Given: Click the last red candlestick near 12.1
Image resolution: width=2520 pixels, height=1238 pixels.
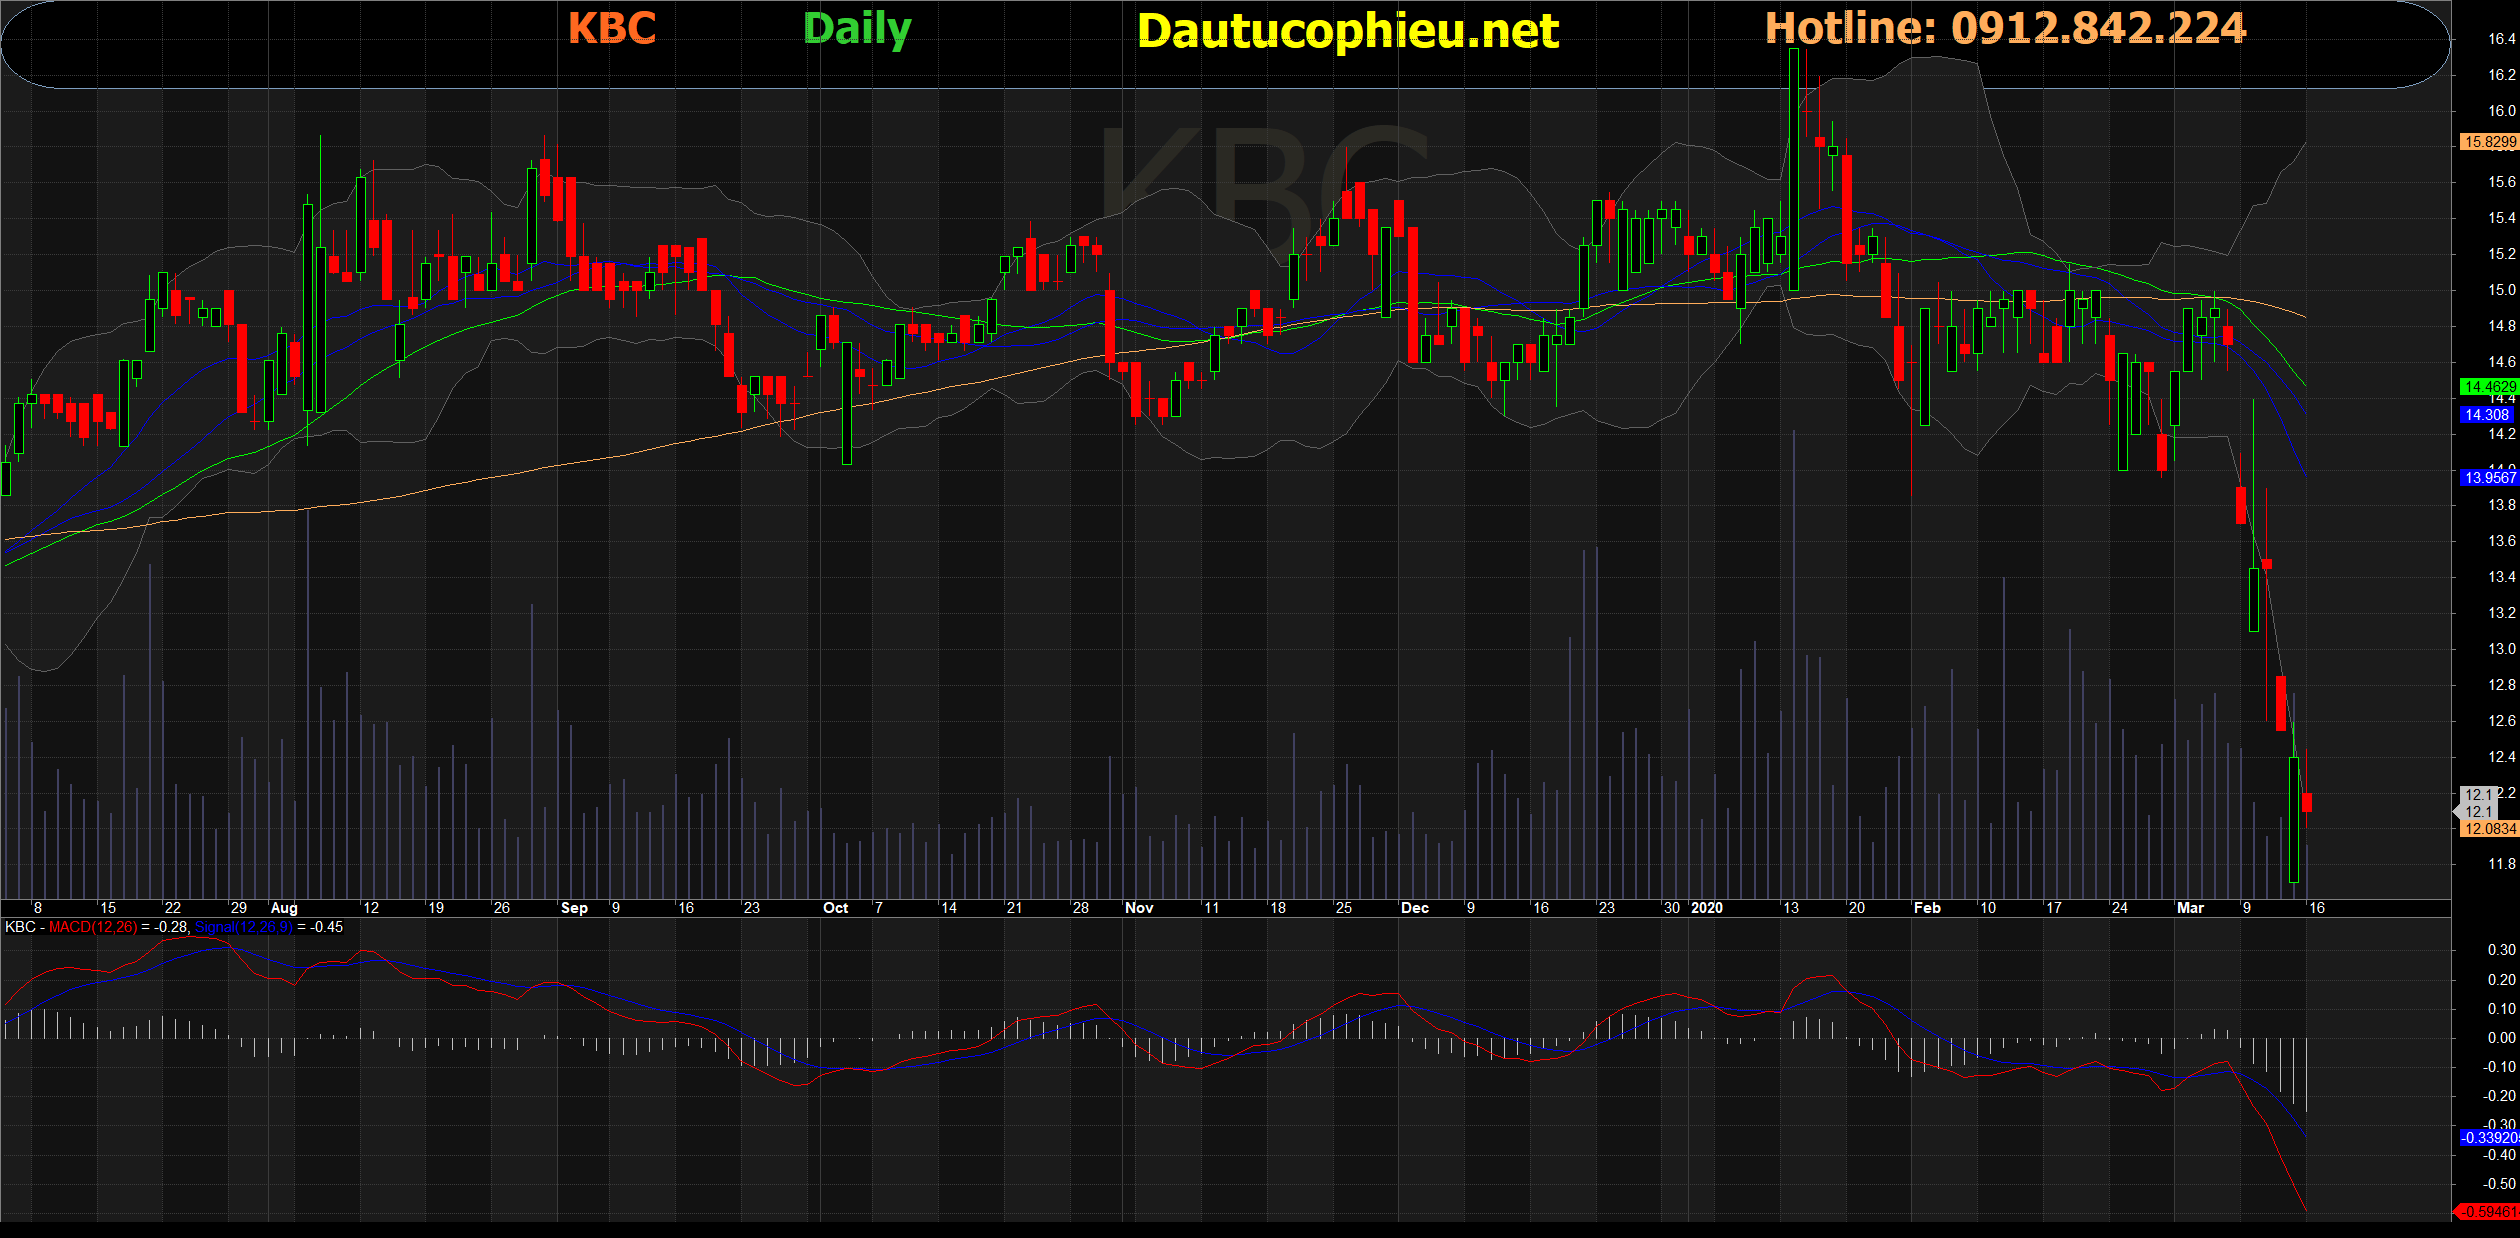Looking at the screenshot, I should pos(2307,802).
